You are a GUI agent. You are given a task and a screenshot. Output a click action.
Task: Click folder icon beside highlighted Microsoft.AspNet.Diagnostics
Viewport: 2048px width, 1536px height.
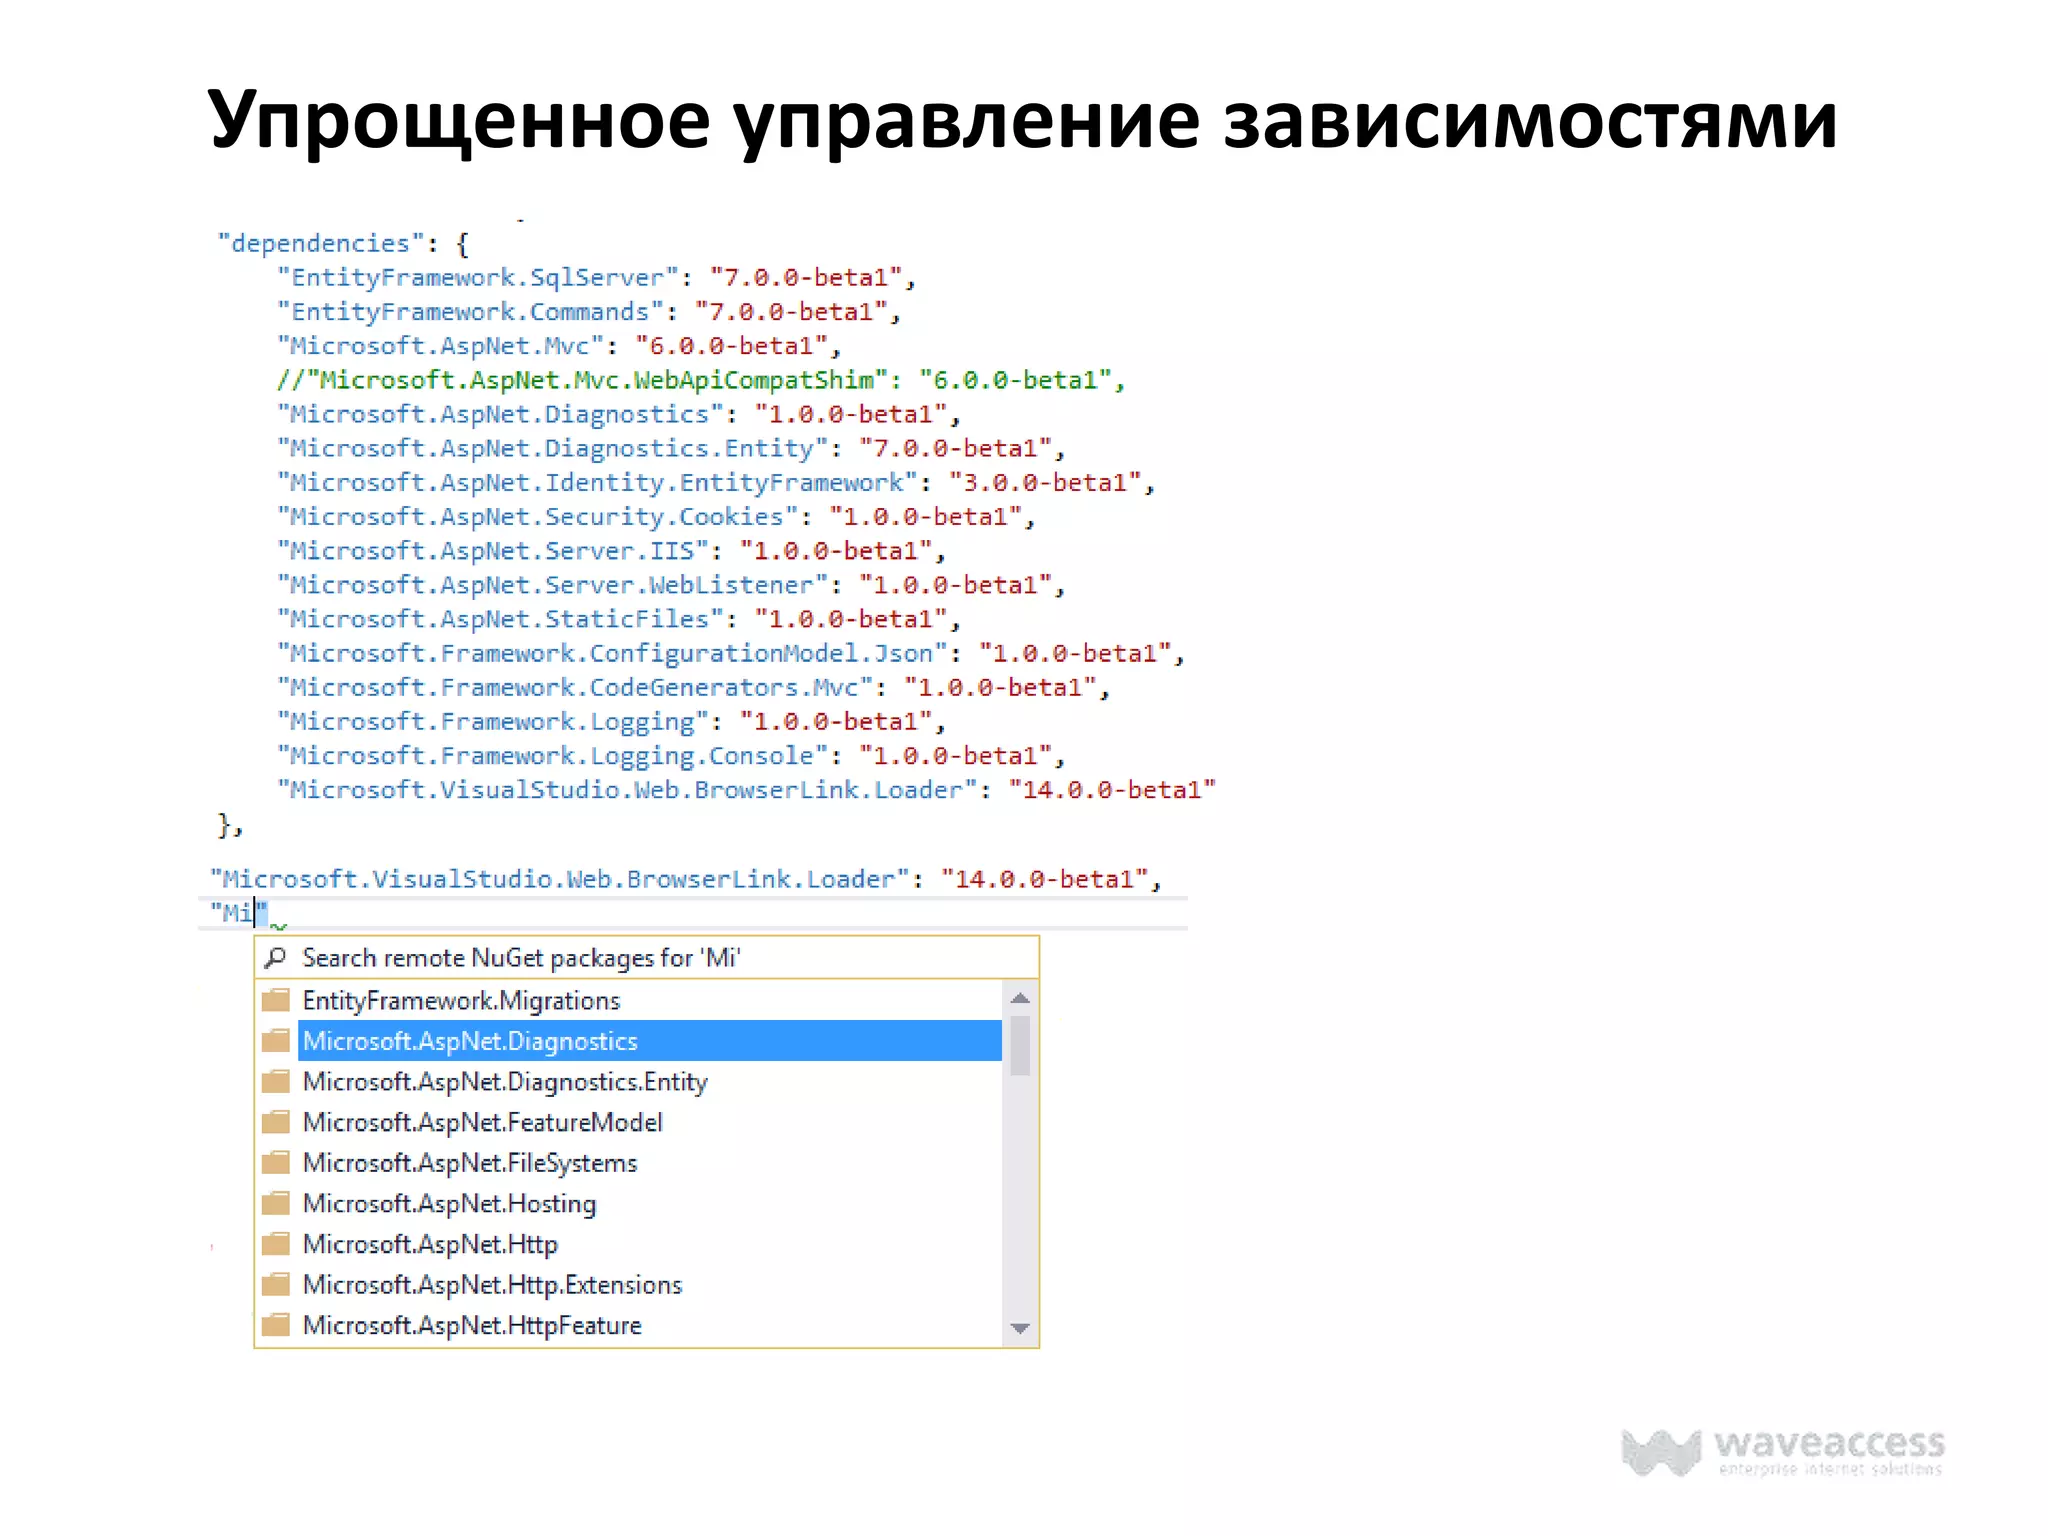tap(276, 1041)
